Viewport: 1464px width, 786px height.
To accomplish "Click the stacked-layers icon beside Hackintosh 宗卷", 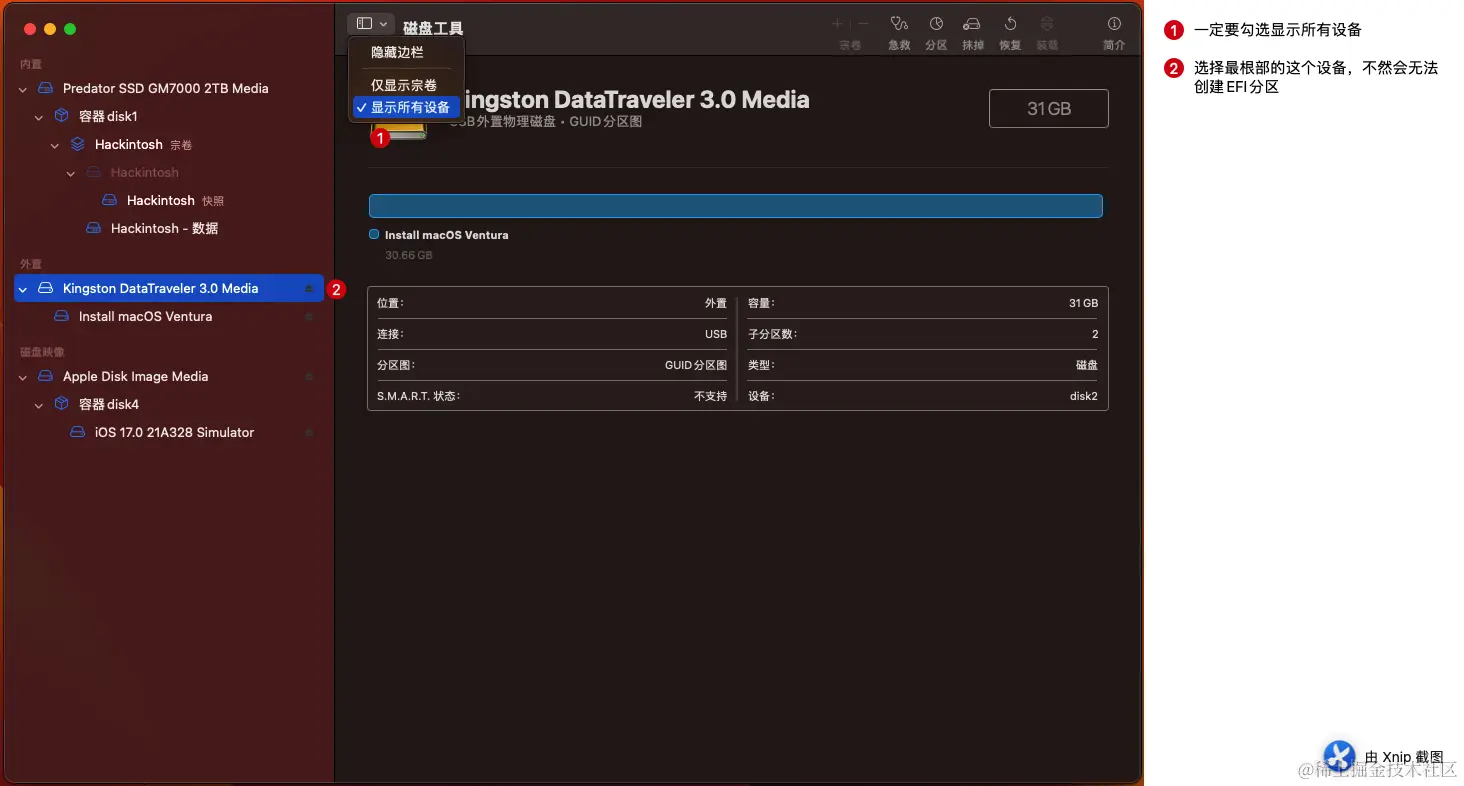I will coord(77,144).
